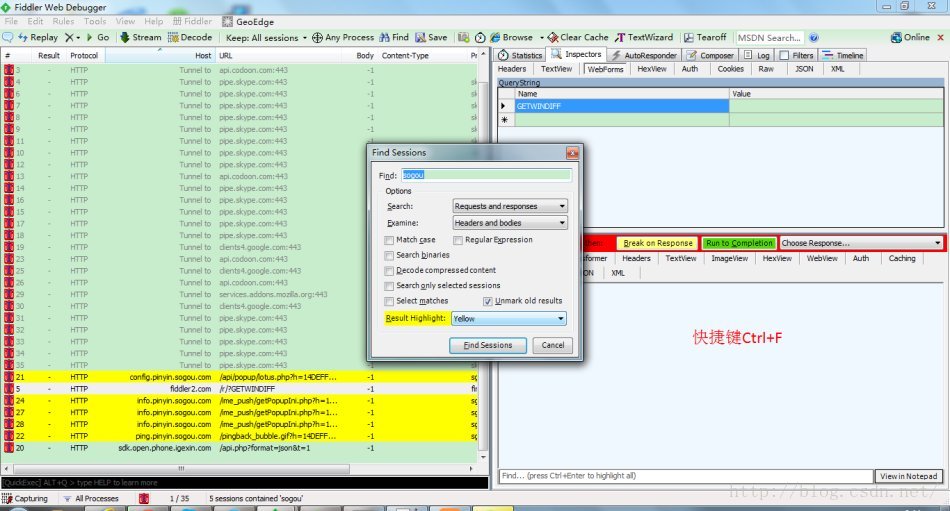Open the Log tab
The image size is (950, 511).
pos(757,55)
